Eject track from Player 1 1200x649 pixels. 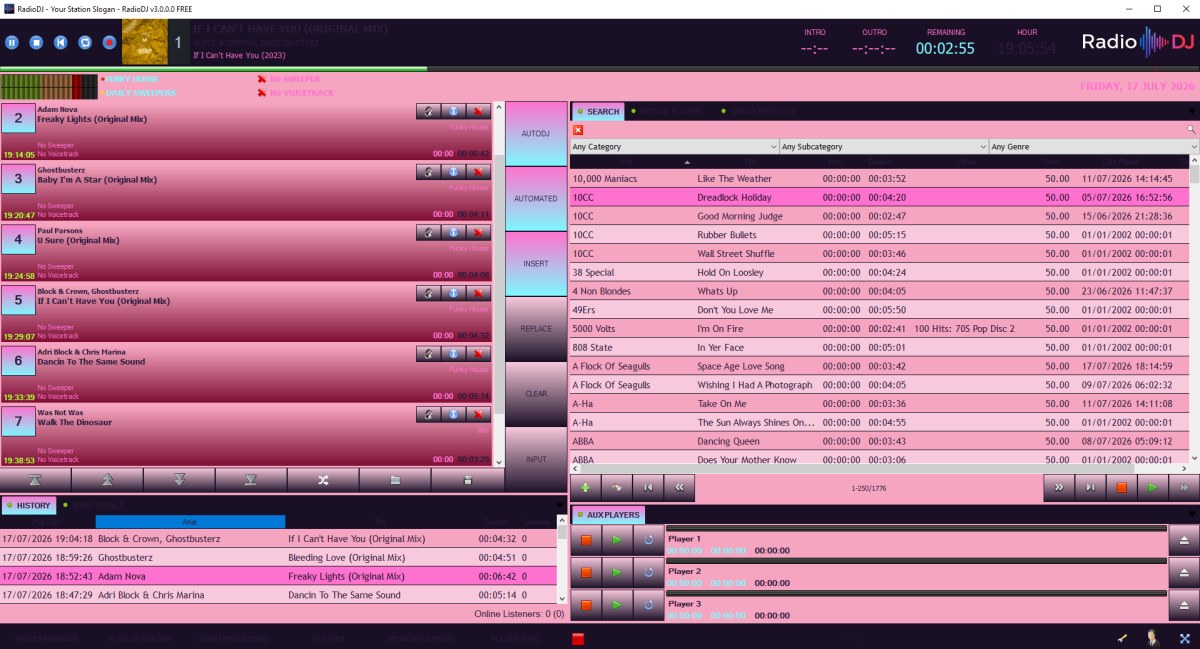1184,540
